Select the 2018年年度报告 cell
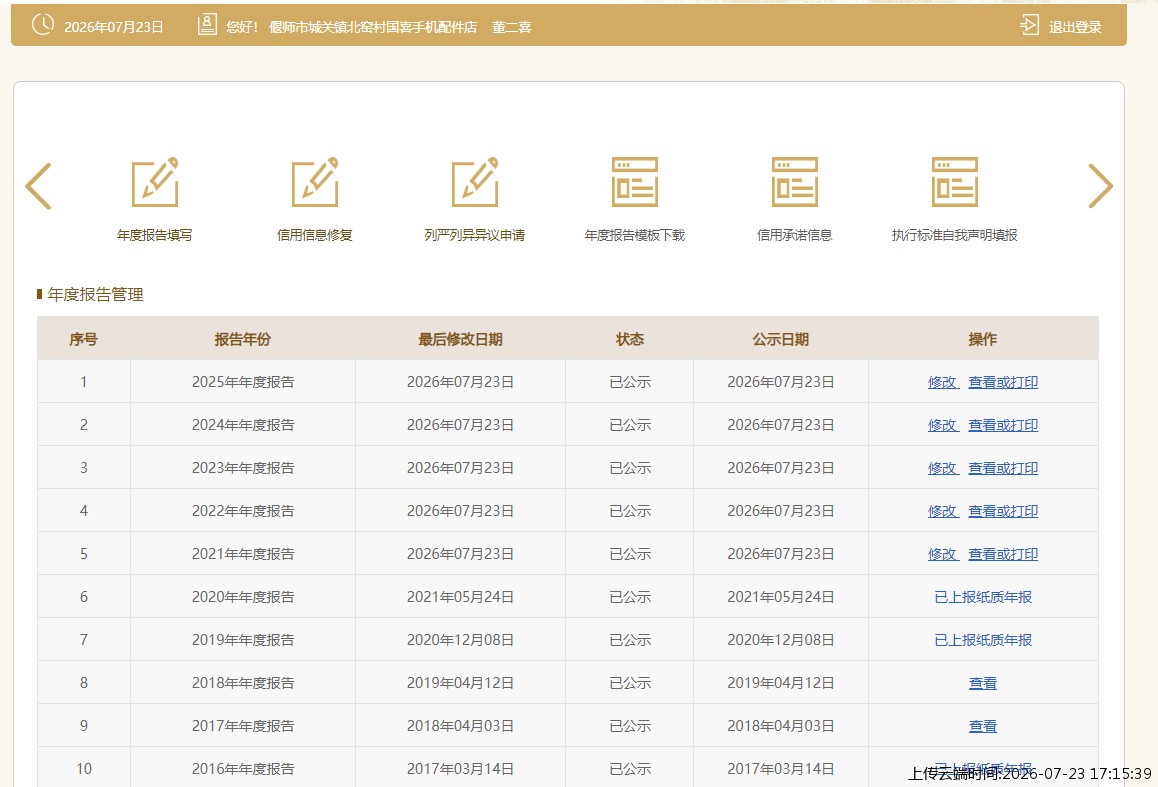1158x787 pixels. pyautogui.click(x=243, y=683)
